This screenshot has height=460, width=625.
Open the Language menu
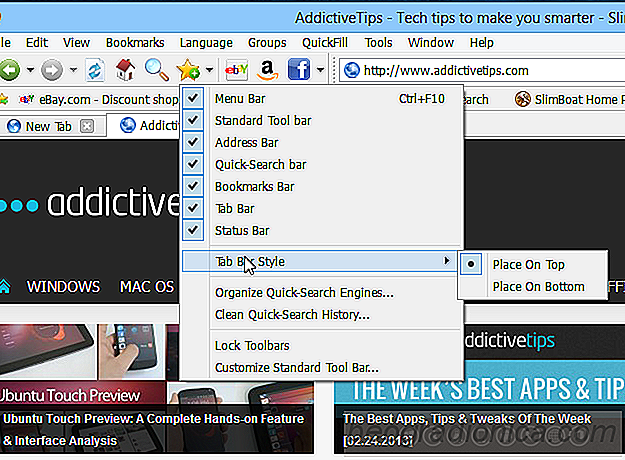click(206, 43)
